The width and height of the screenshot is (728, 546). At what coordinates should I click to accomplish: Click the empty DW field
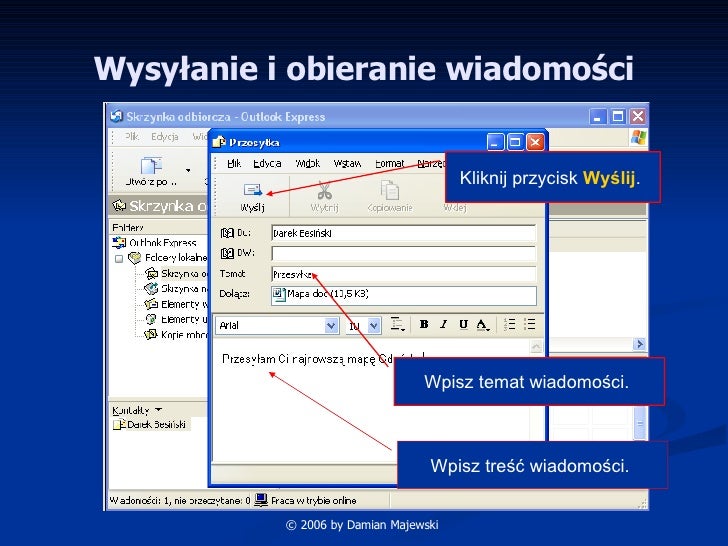pos(403,254)
